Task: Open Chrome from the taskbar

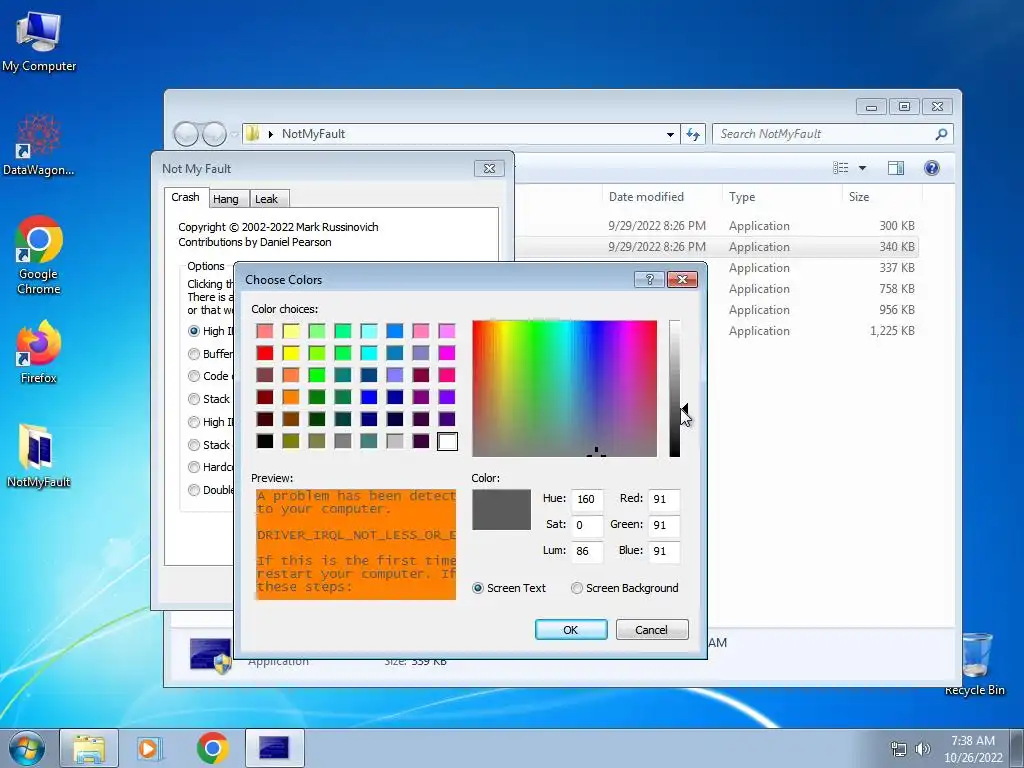Action: pos(212,748)
